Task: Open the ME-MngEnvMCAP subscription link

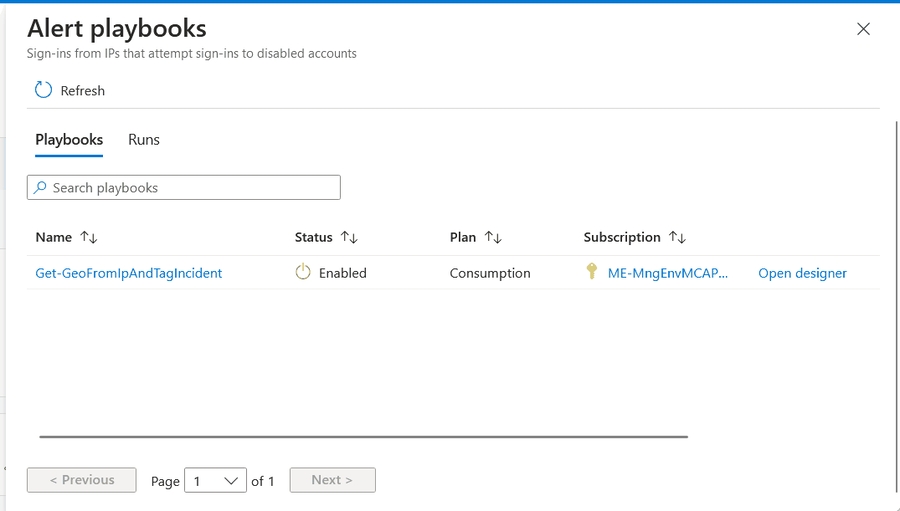Action: pyautogui.click(x=668, y=273)
